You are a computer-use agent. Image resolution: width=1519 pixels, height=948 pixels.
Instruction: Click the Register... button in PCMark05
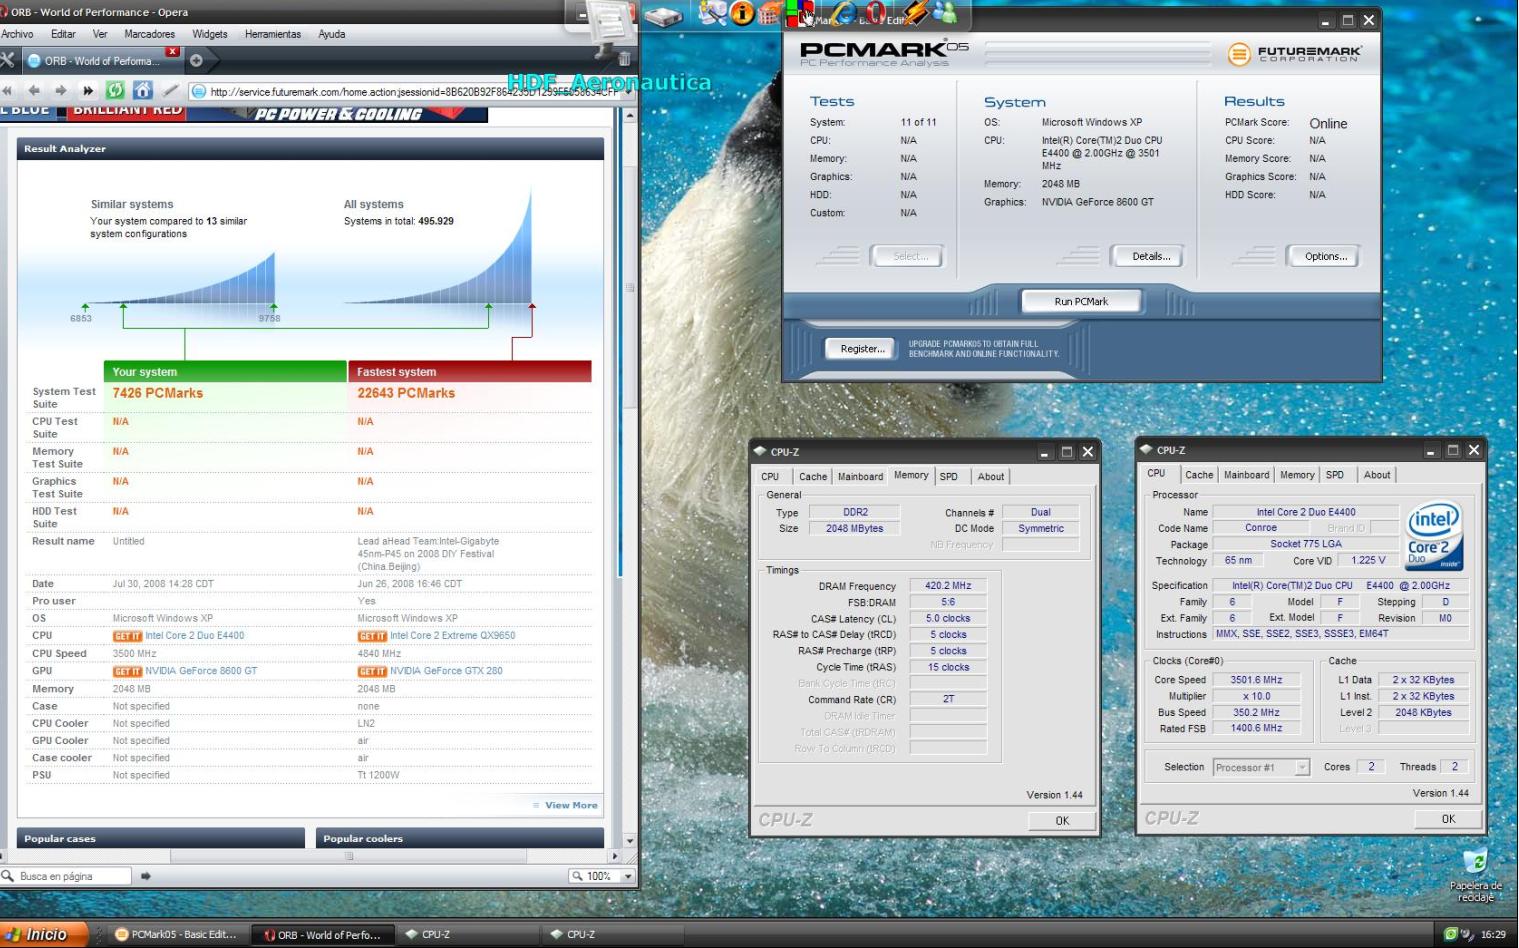click(862, 349)
